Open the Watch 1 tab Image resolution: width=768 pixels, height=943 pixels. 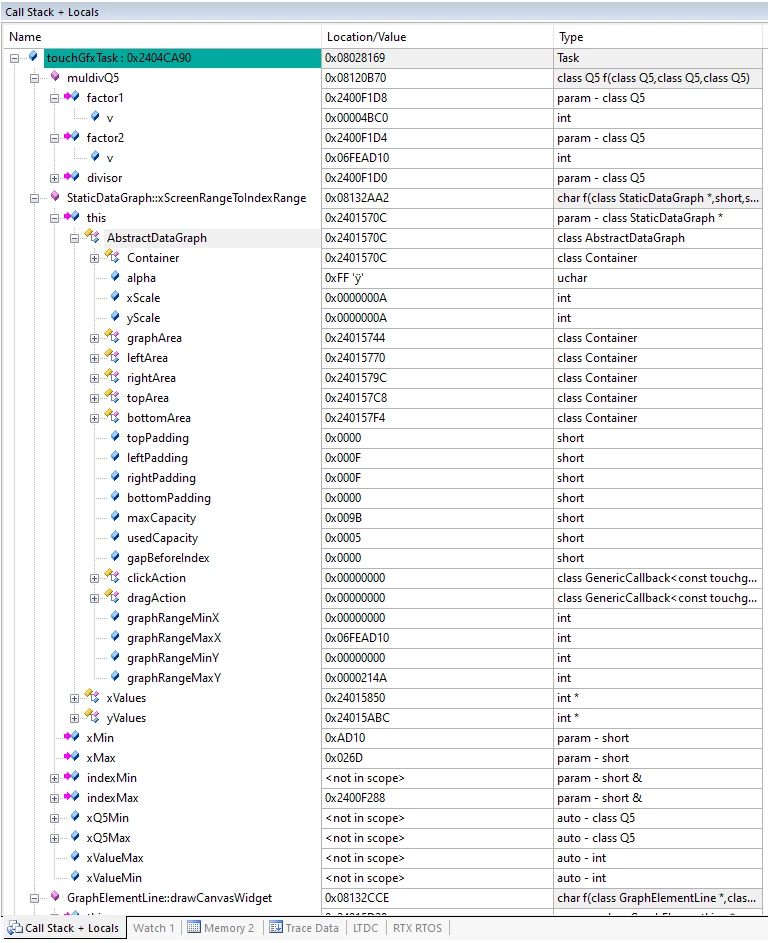pyautogui.click(x=153, y=928)
